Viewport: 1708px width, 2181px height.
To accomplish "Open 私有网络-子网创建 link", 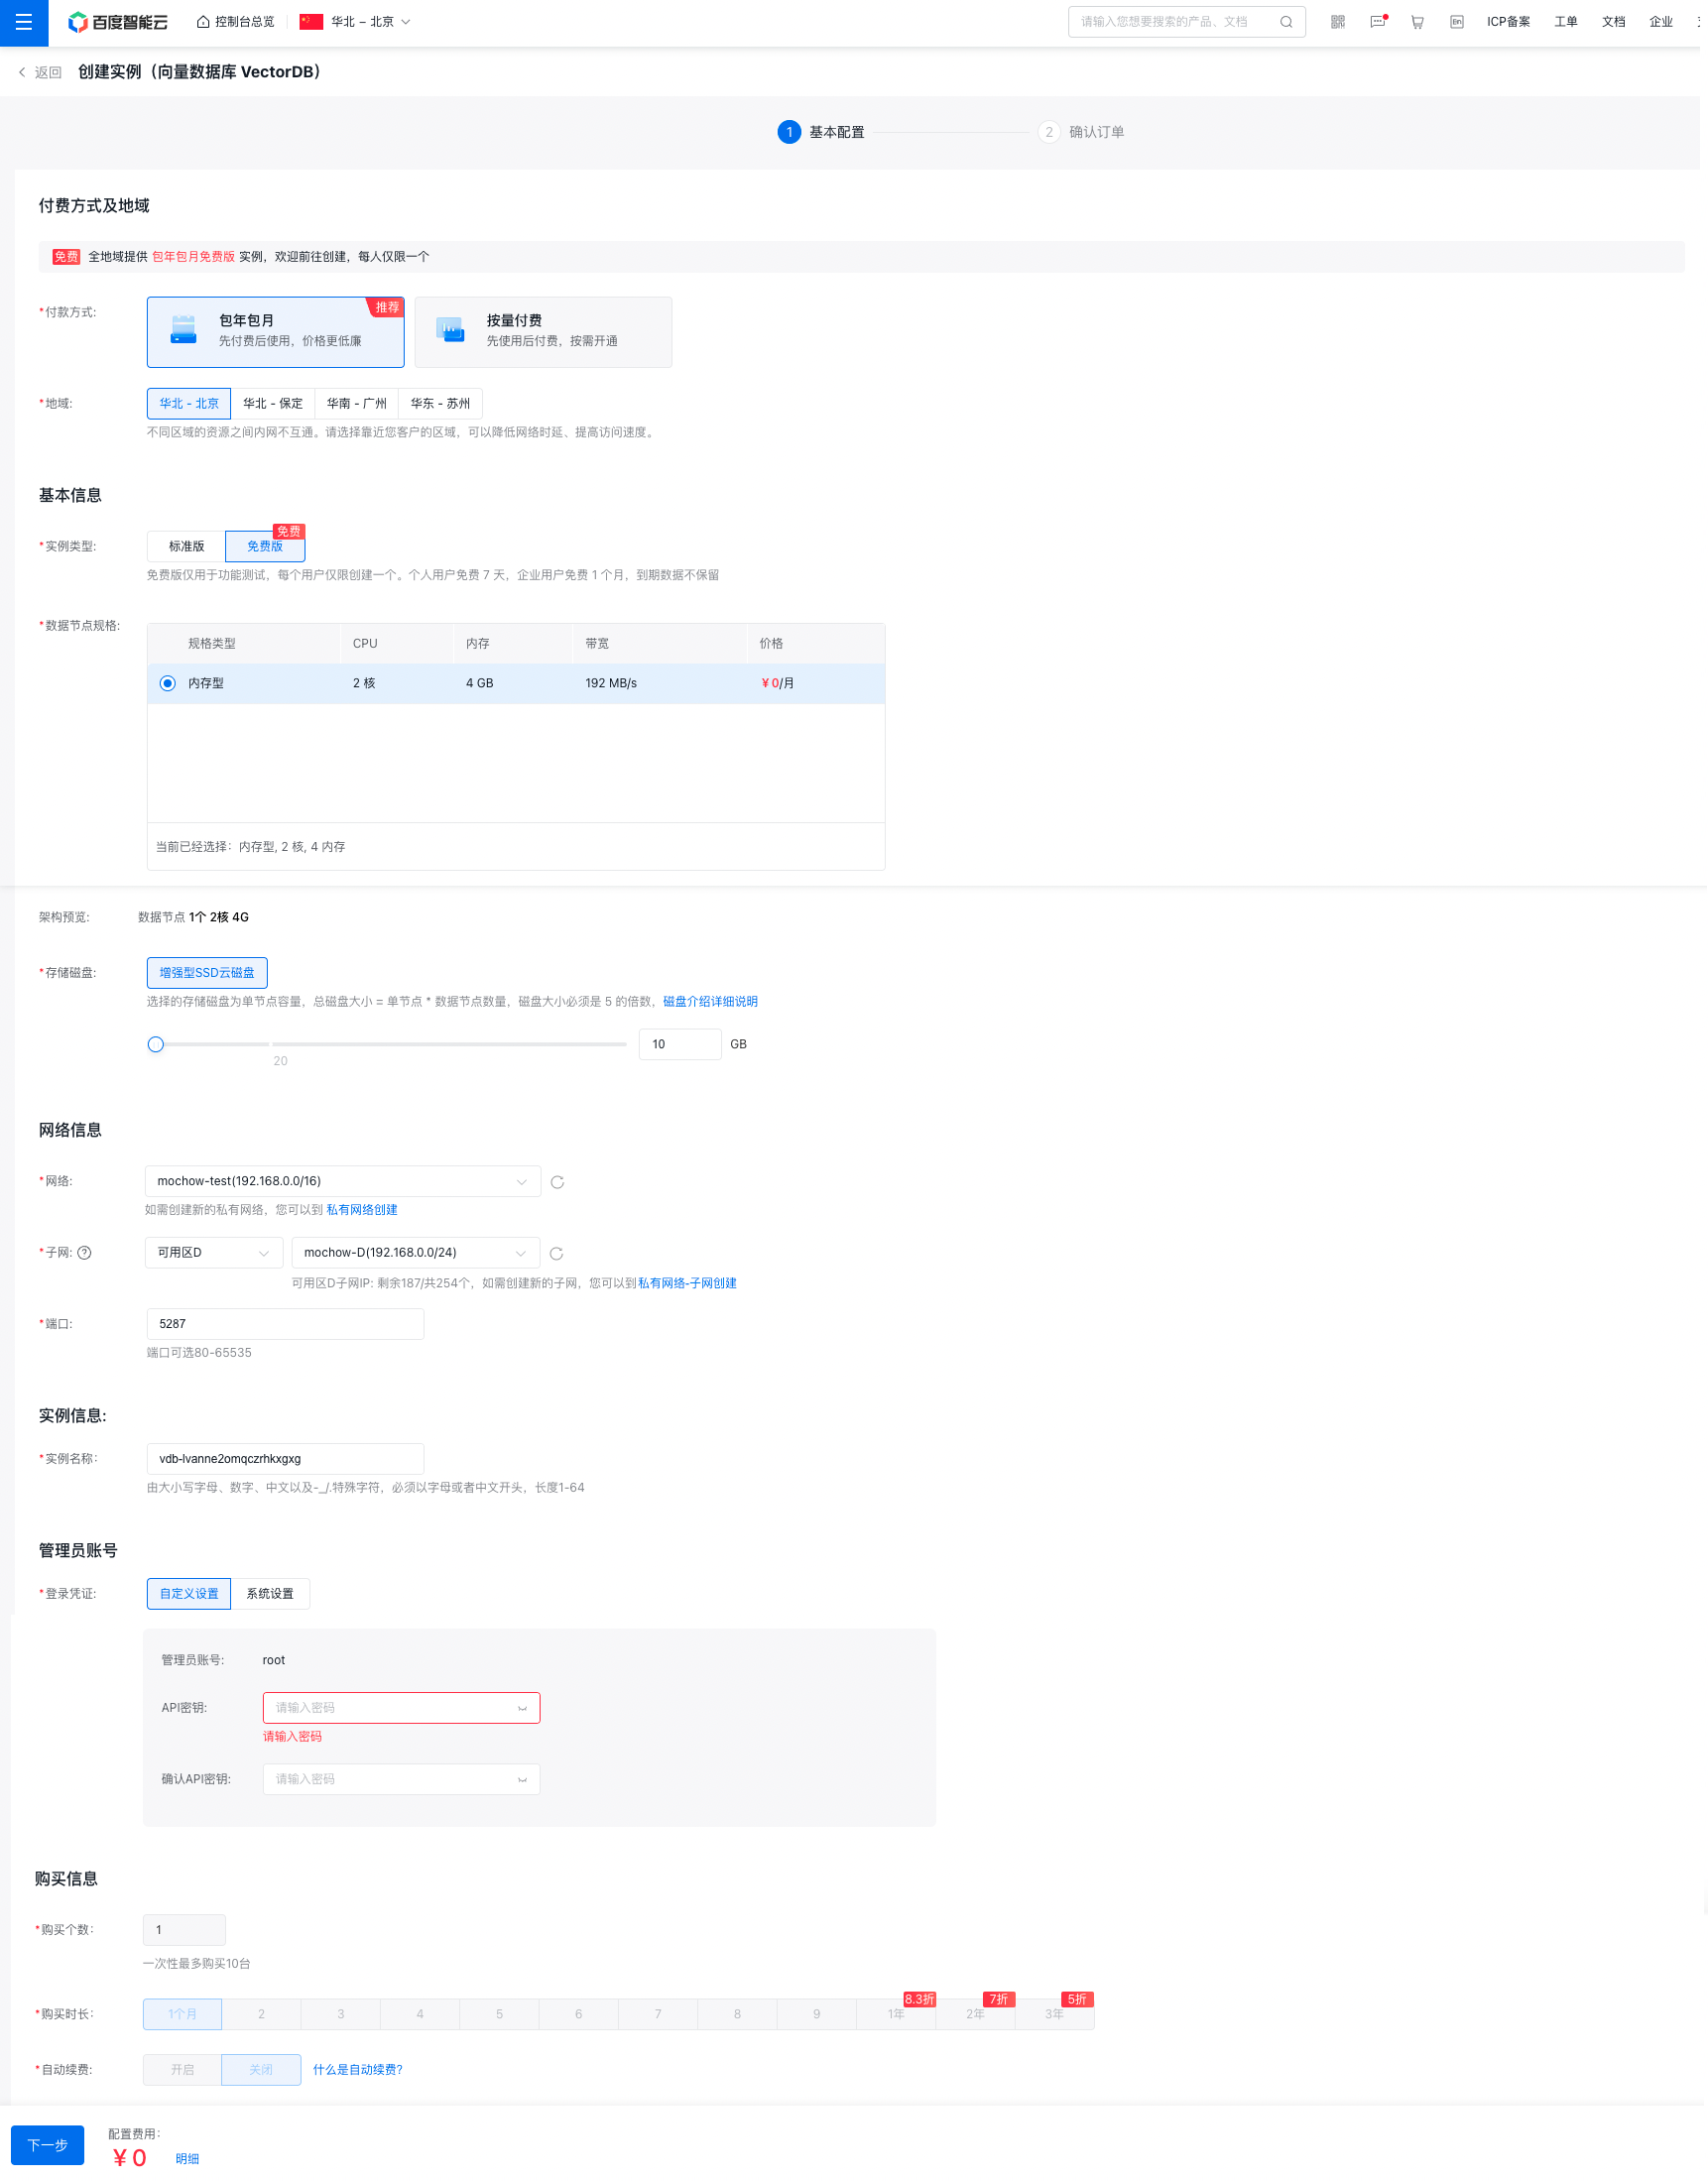I will (x=687, y=1283).
